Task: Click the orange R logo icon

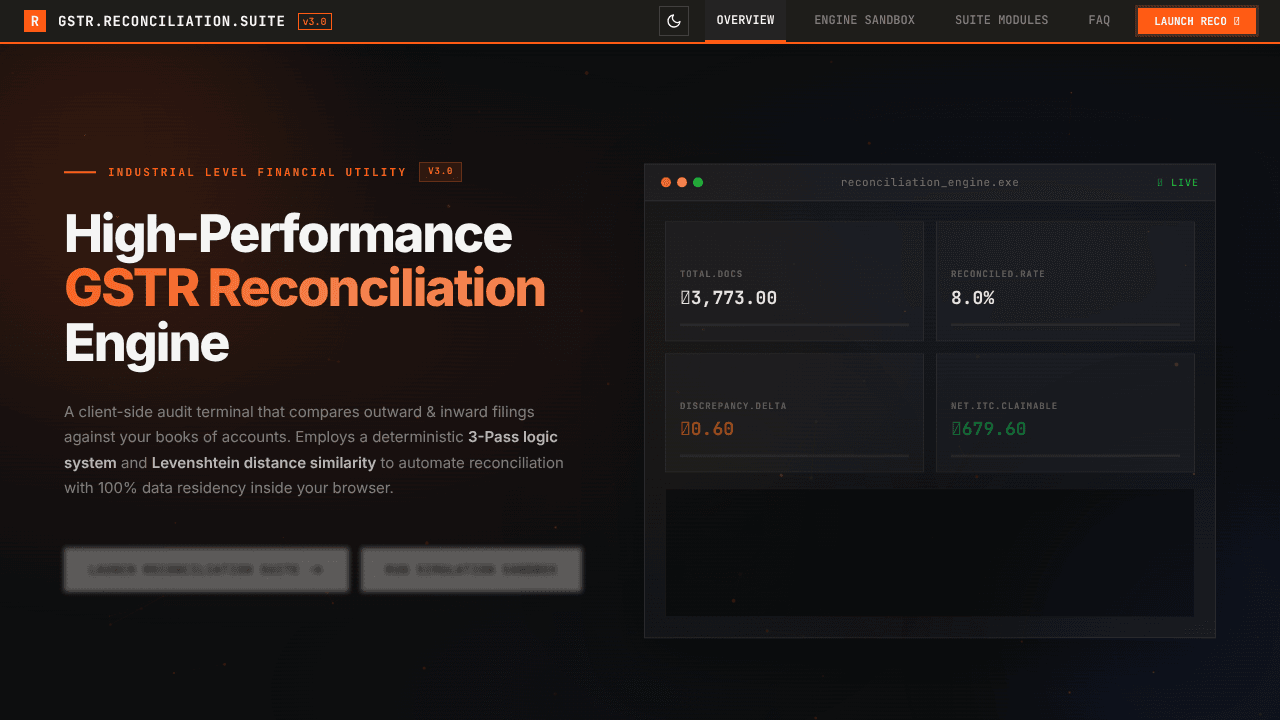Action: (35, 21)
